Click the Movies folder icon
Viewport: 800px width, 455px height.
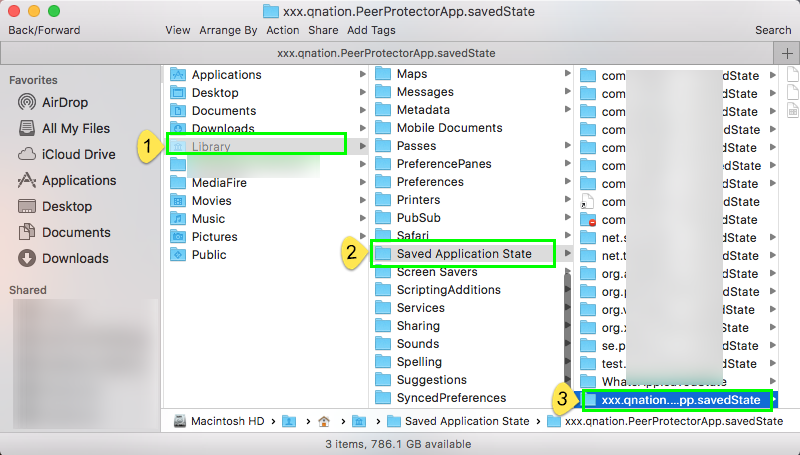point(178,201)
